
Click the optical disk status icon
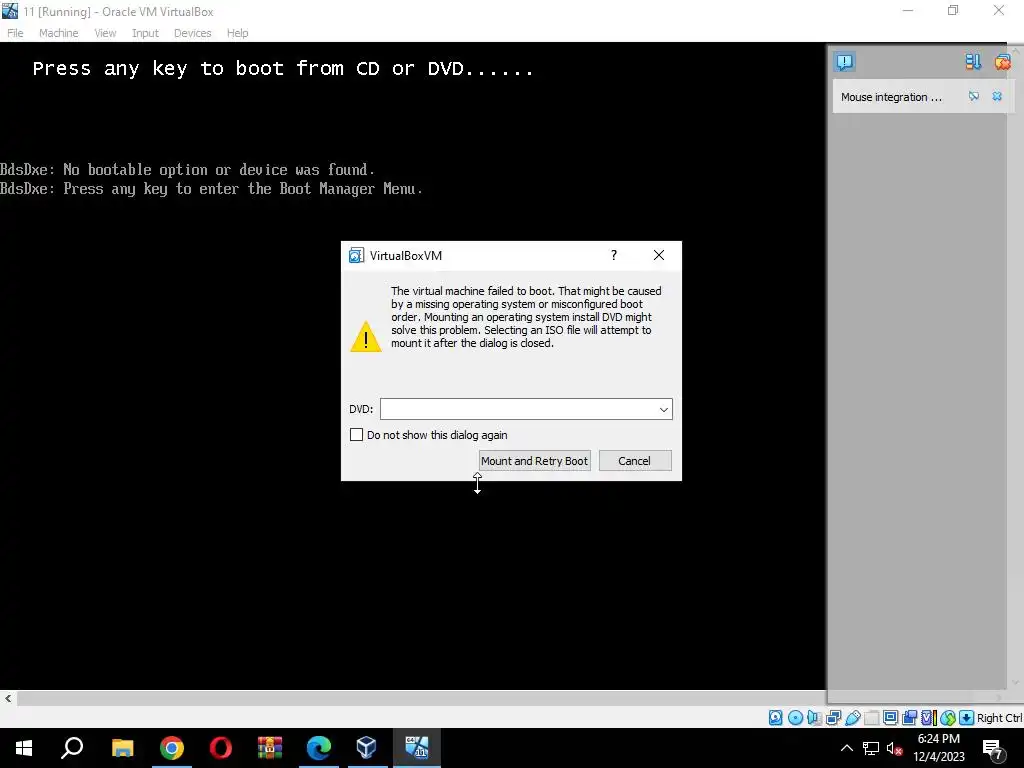(x=795, y=718)
